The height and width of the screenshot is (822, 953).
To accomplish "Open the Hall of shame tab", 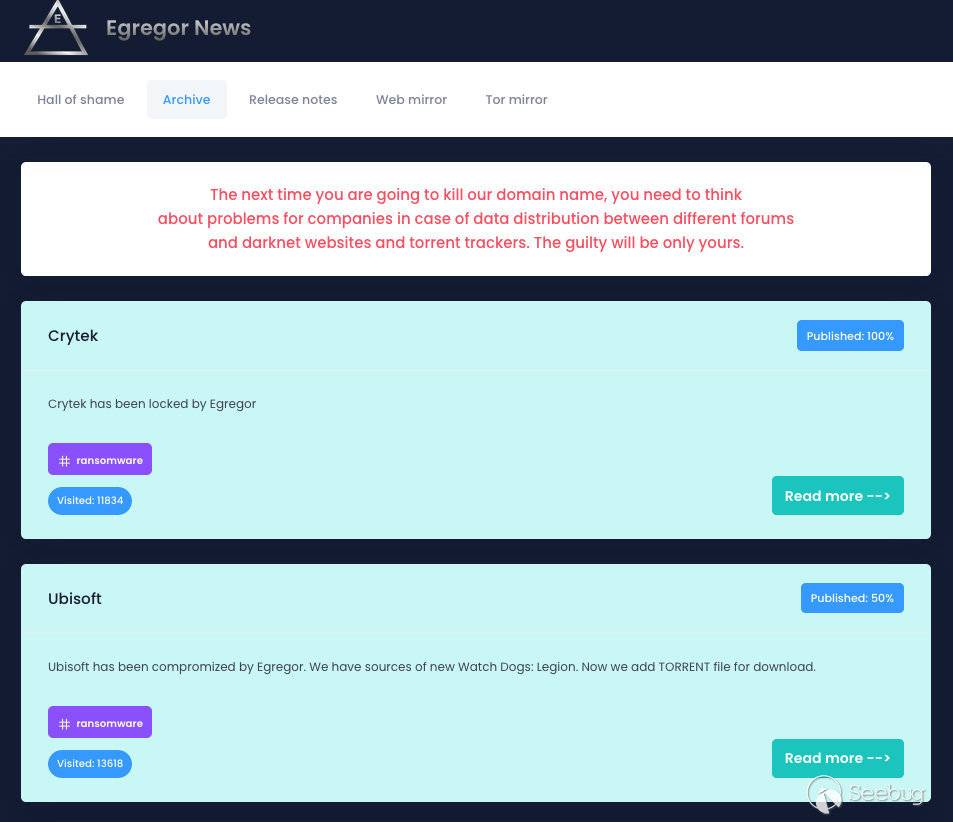I will pyautogui.click(x=81, y=100).
